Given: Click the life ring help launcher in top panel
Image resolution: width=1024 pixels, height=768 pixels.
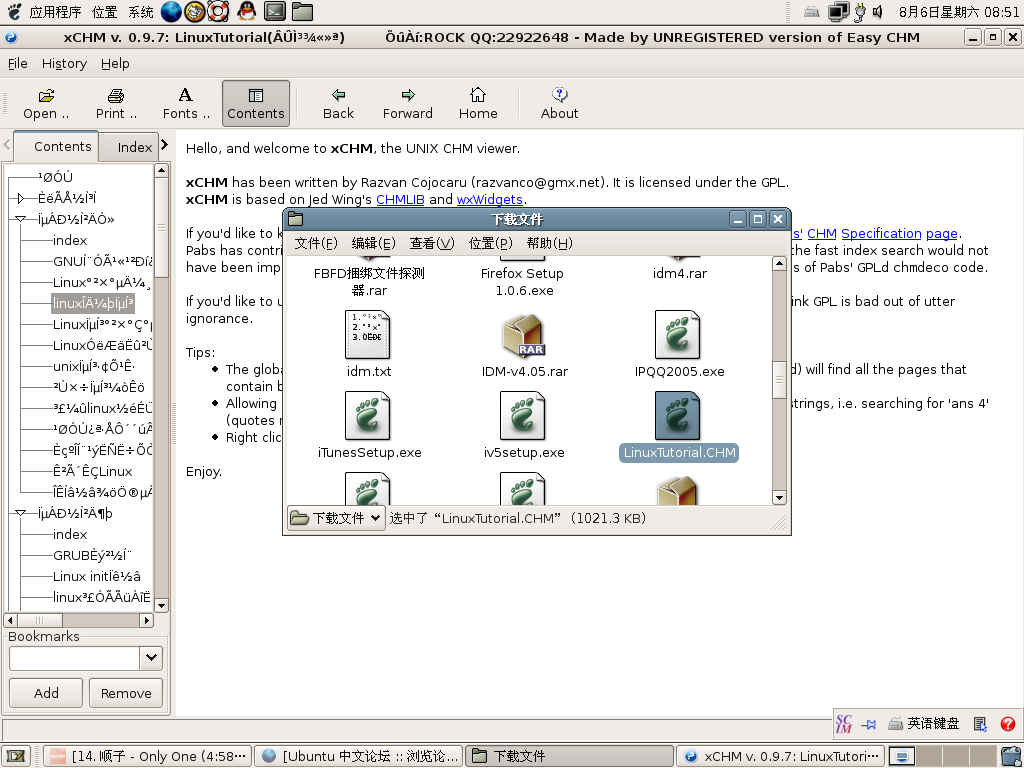Looking at the screenshot, I should (217, 11).
